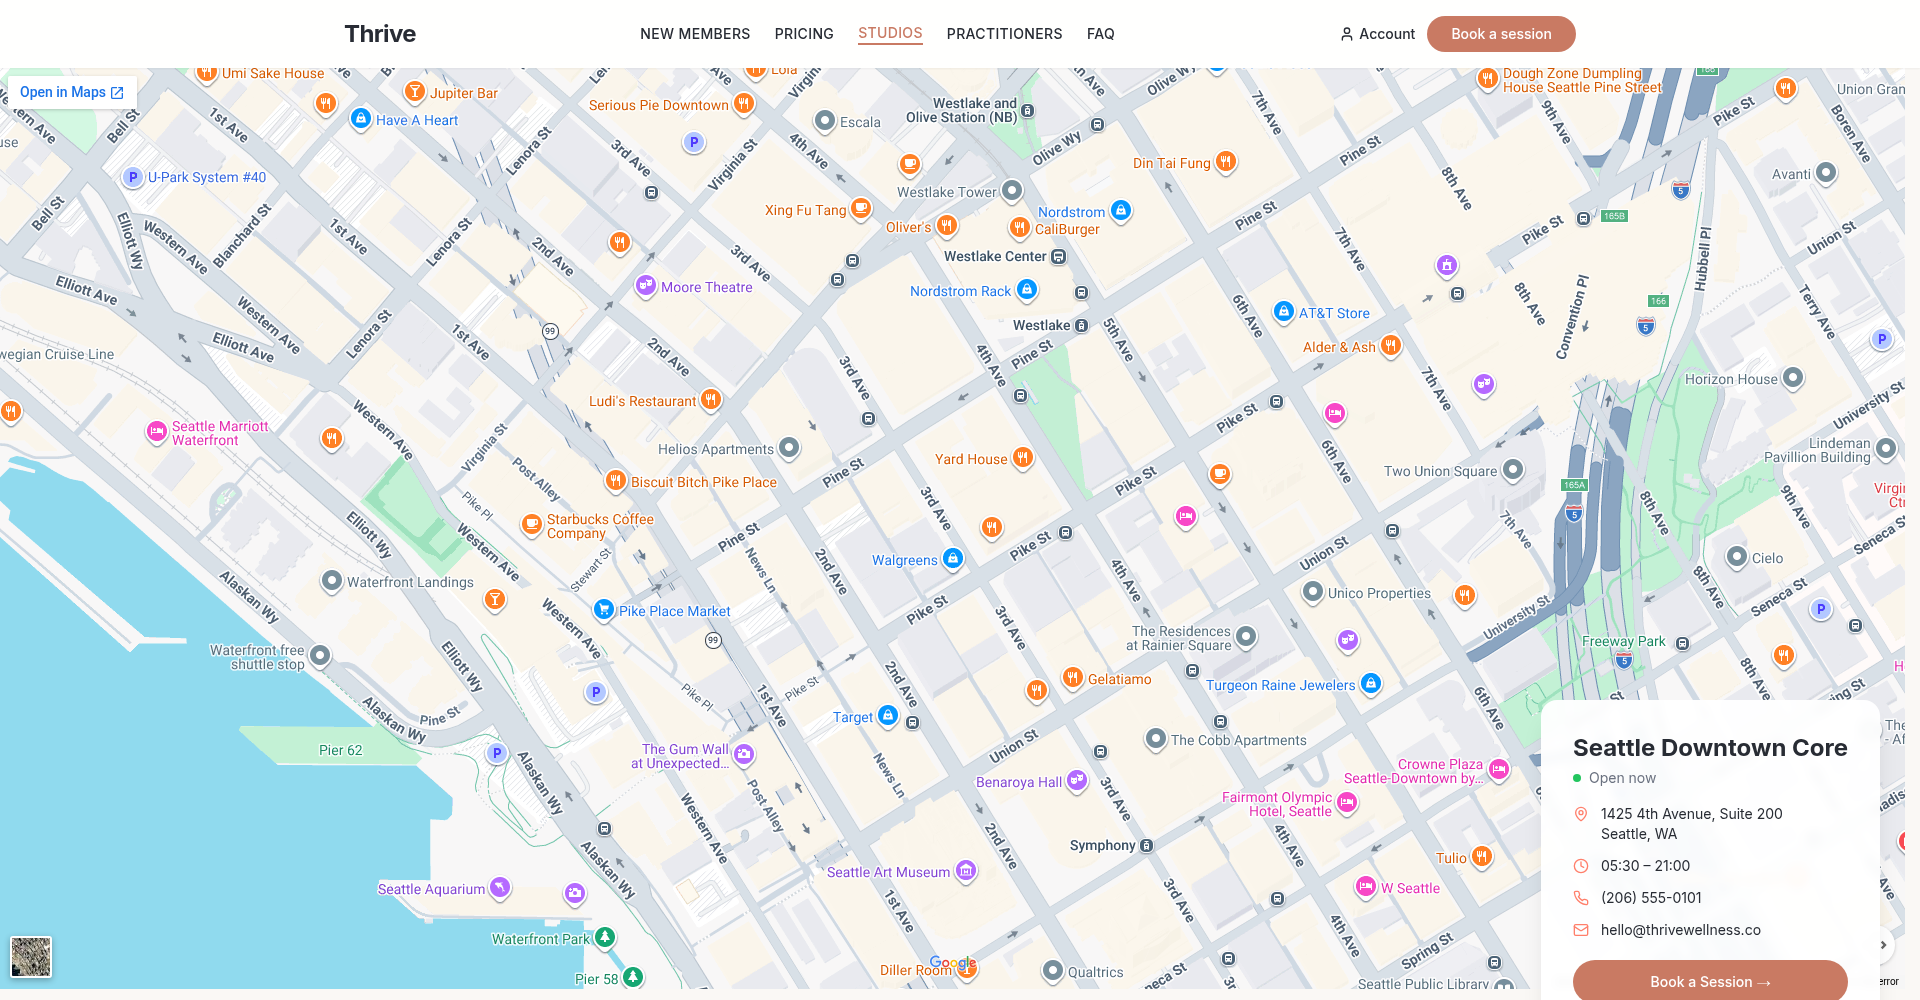
Task: Click the hello@thrivewellness.co email address
Action: (x=1680, y=930)
